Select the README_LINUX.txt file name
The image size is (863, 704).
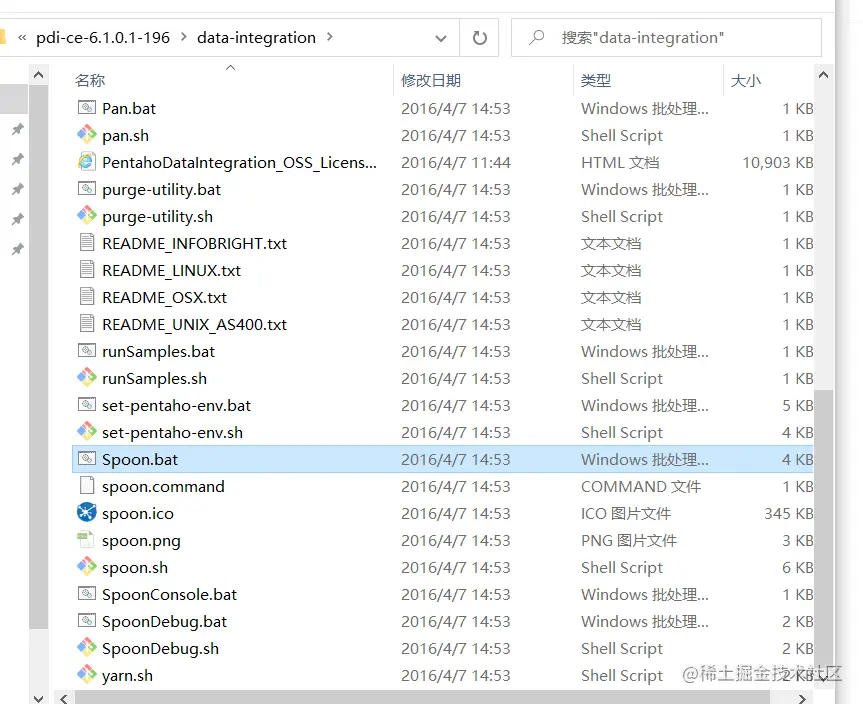171,270
